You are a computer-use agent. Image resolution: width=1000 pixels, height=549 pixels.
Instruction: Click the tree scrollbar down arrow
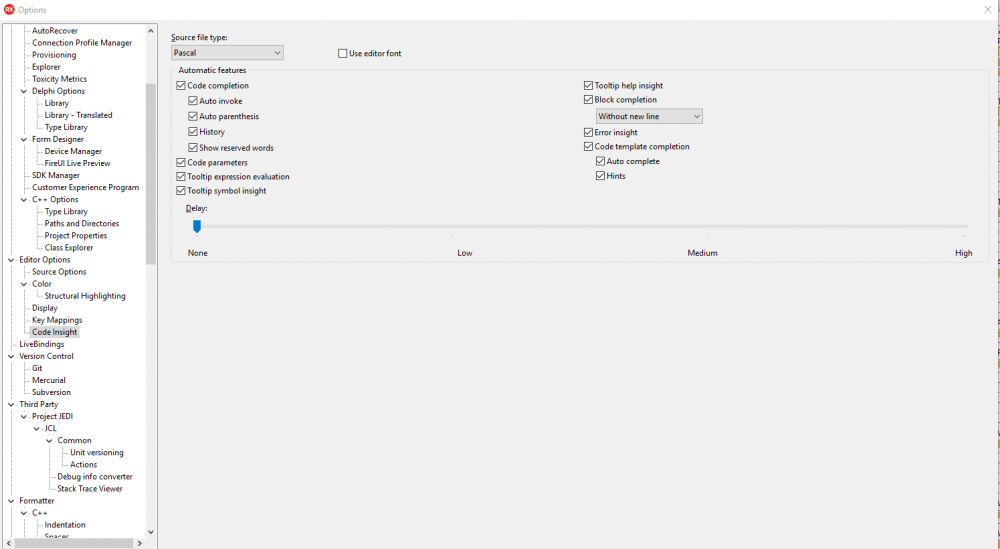[x=151, y=532]
